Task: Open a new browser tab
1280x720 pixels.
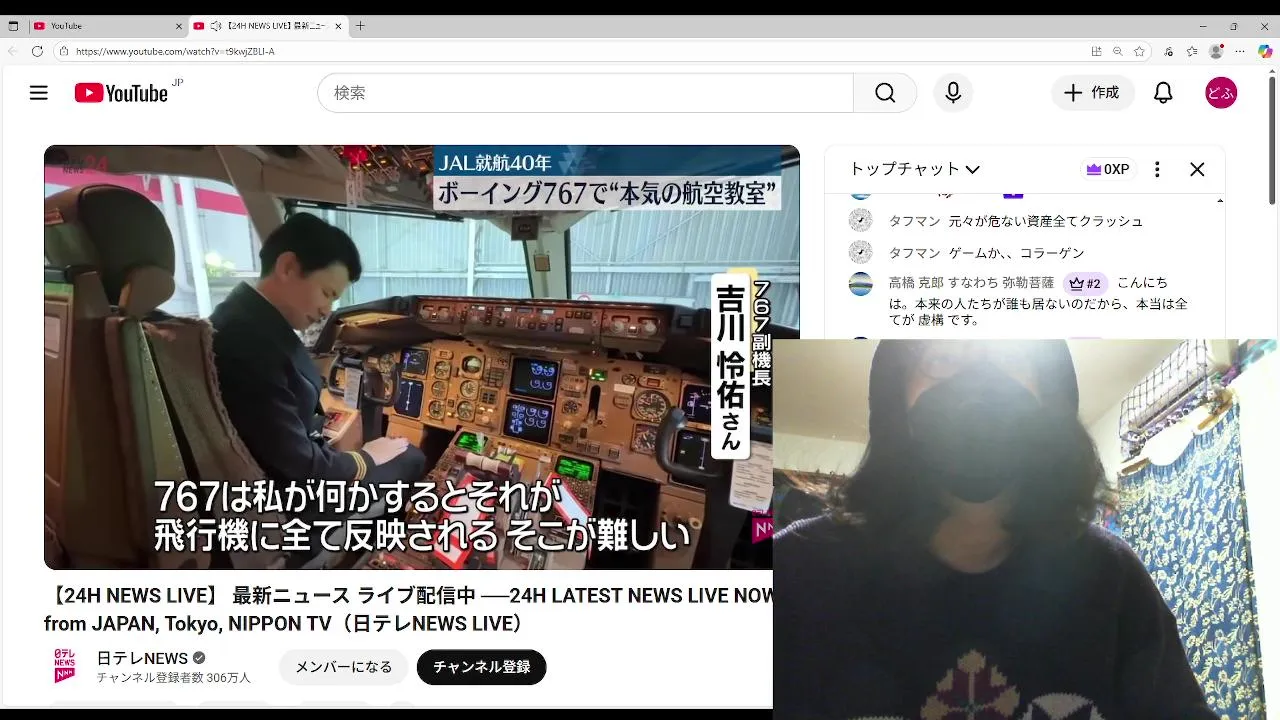Action: click(x=361, y=26)
